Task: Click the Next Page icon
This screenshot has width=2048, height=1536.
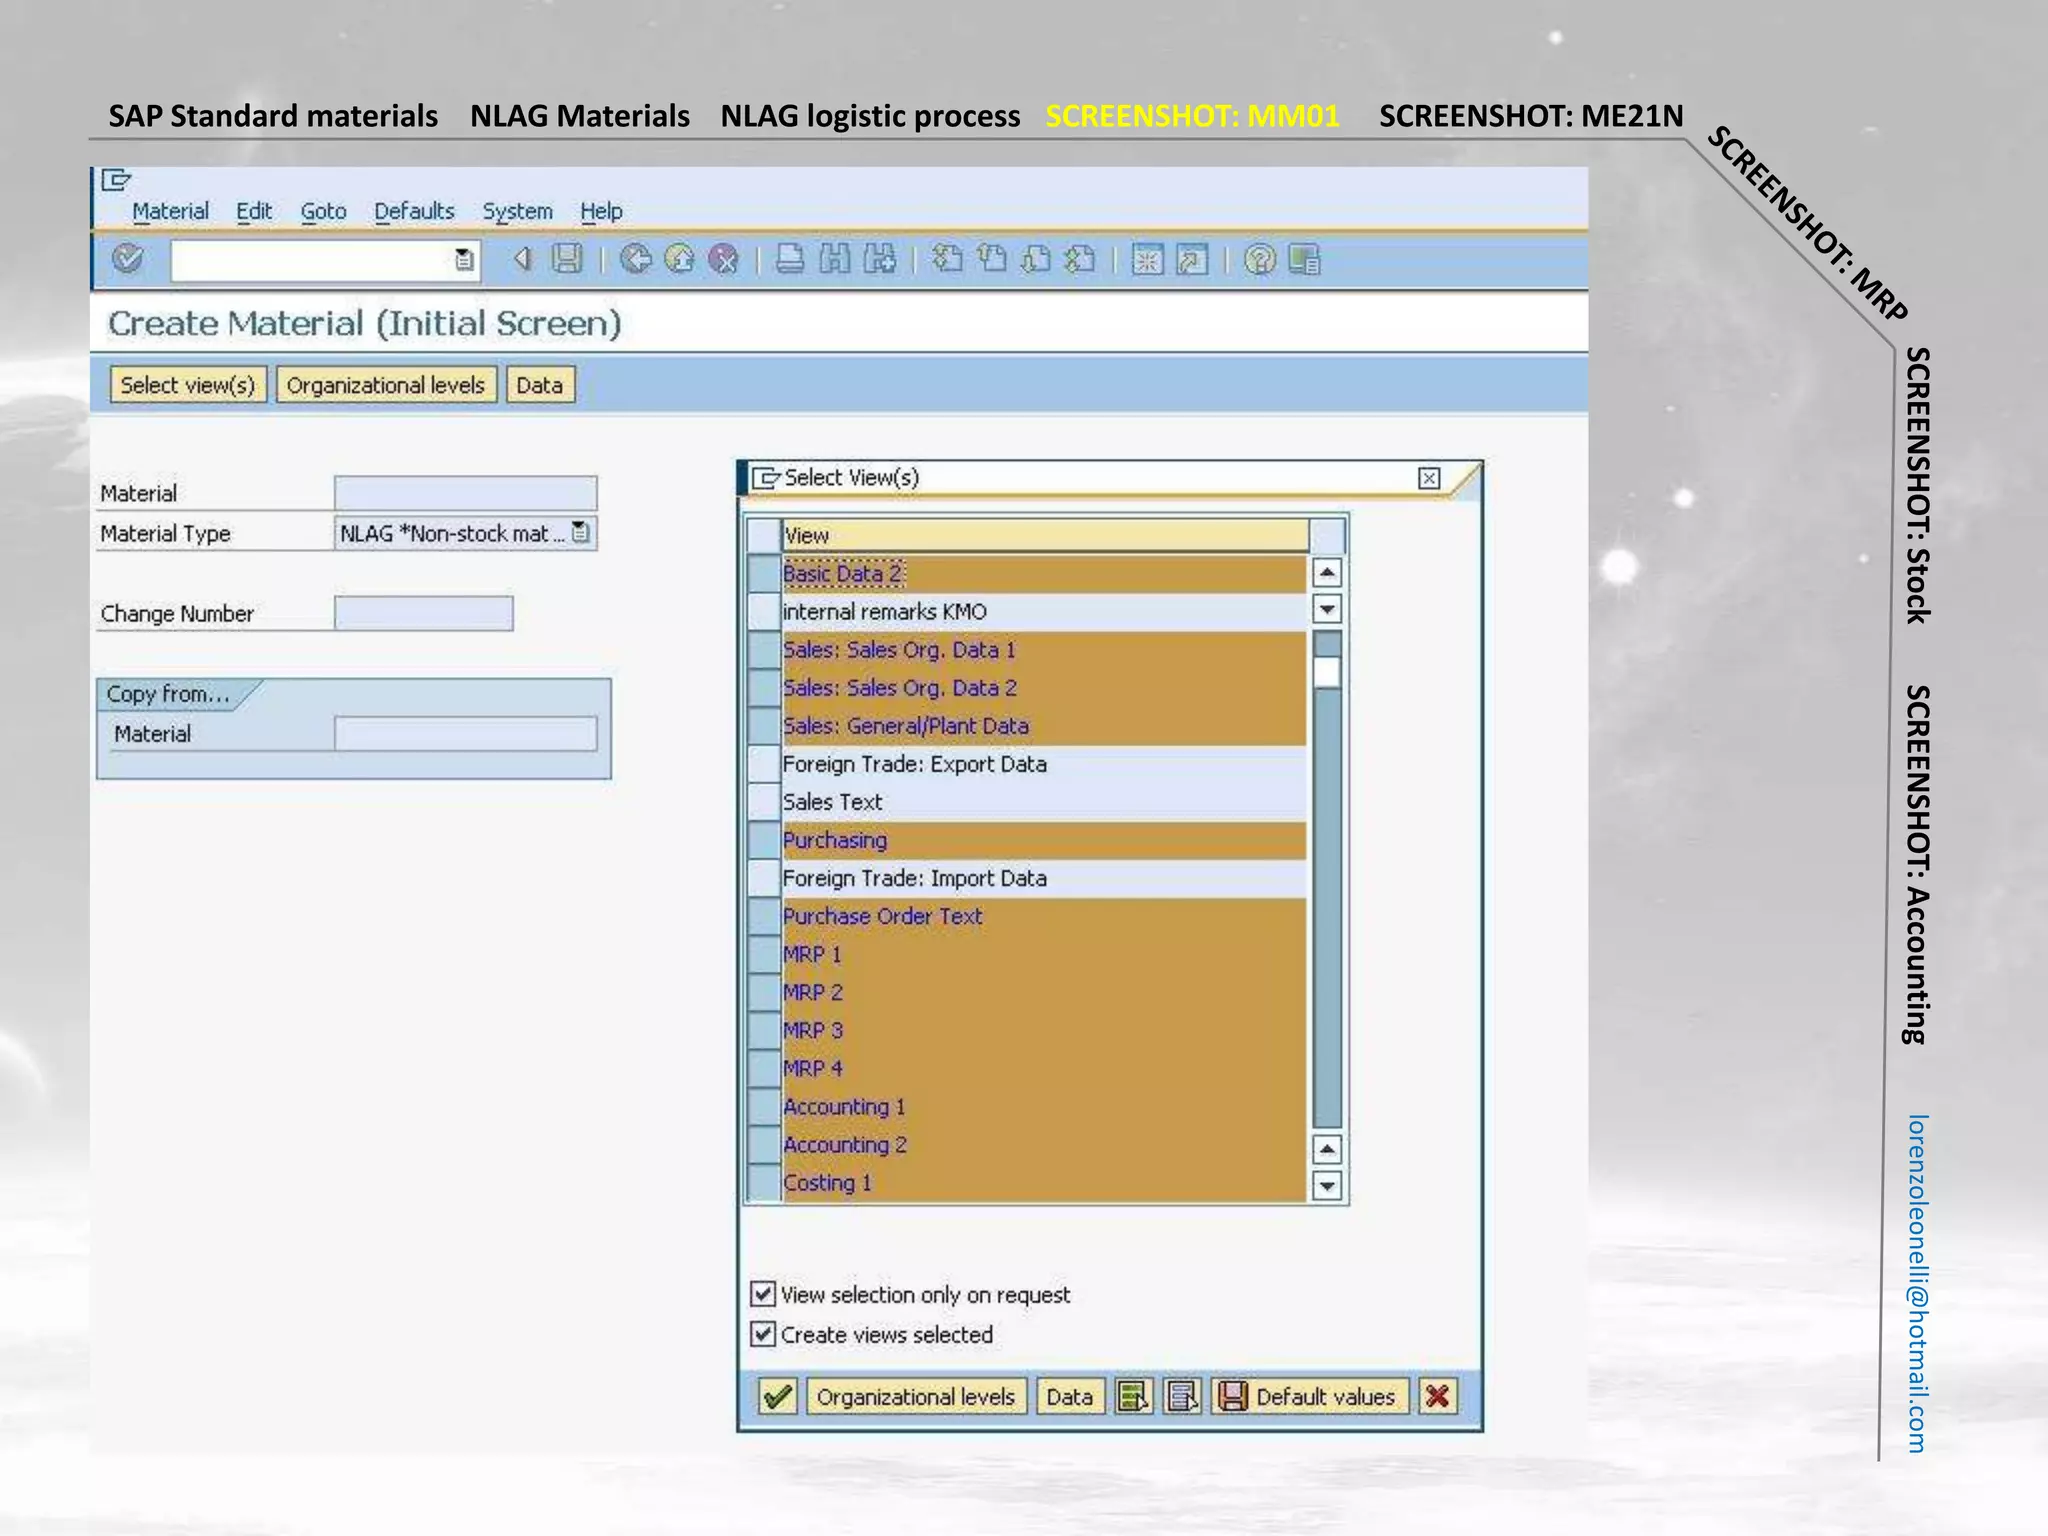Action: tap(1036, 260)
